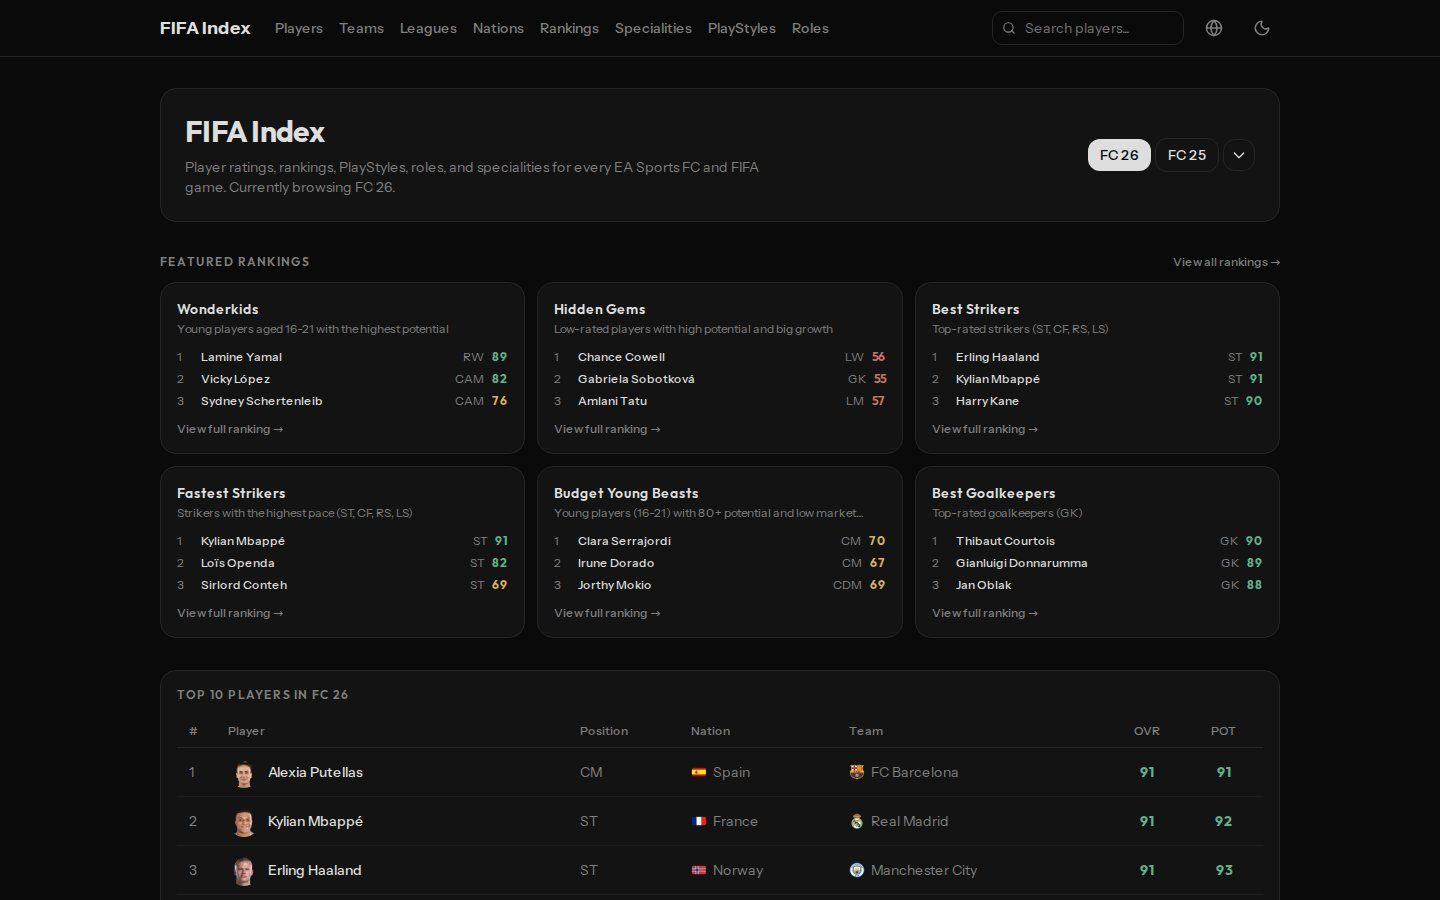Open the Fastest Strikers ranking title
Viewport: 1440px width, 900px height.
tap(231, 493)
